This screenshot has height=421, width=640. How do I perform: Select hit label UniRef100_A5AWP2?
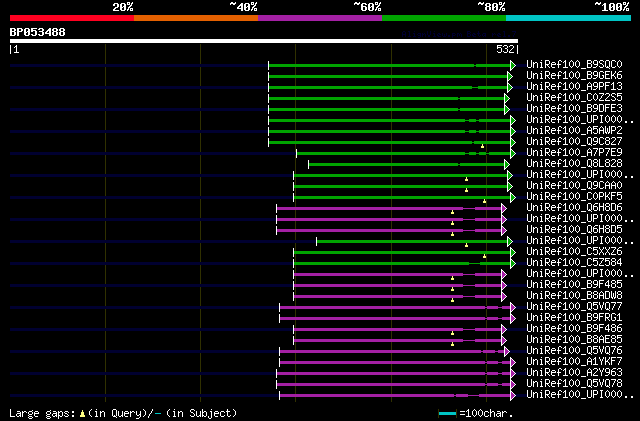click(x=574, y=131)
